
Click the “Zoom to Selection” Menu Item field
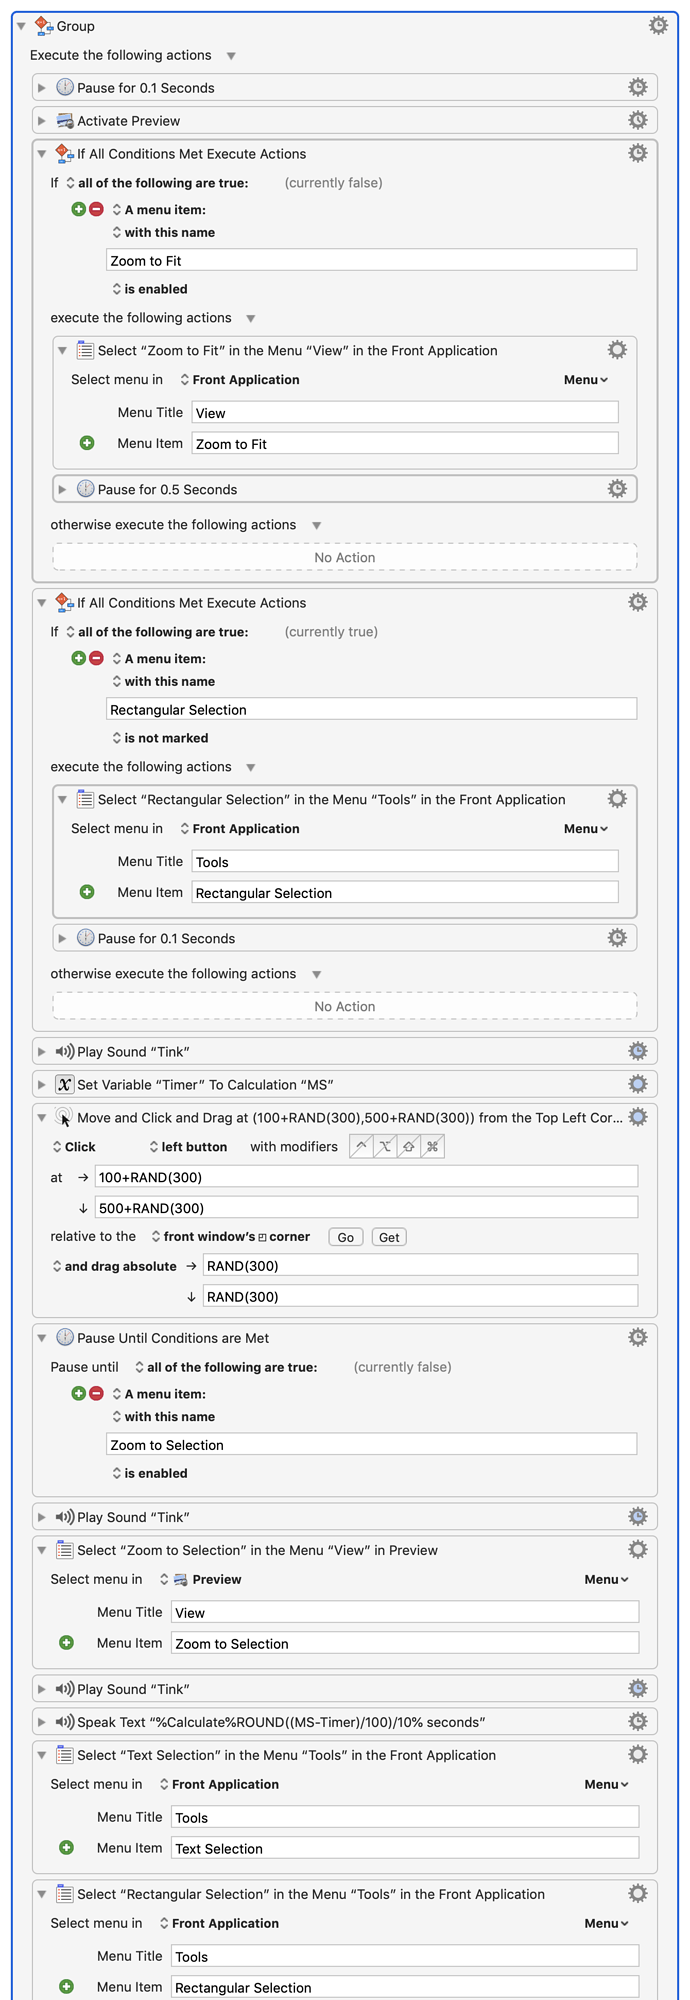pos(405,1643)
